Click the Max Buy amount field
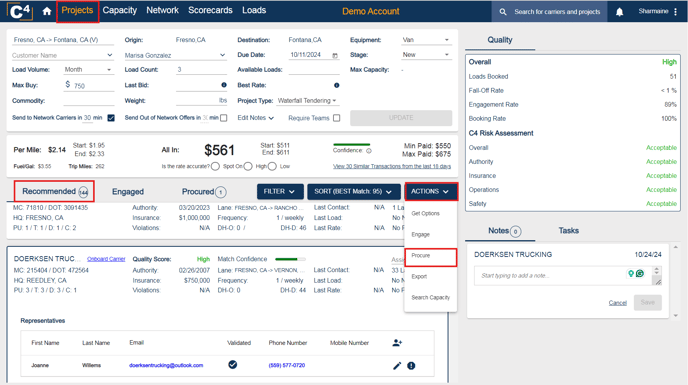The width and height of the screenshot is (688, 385). click(x=89, y=85)
